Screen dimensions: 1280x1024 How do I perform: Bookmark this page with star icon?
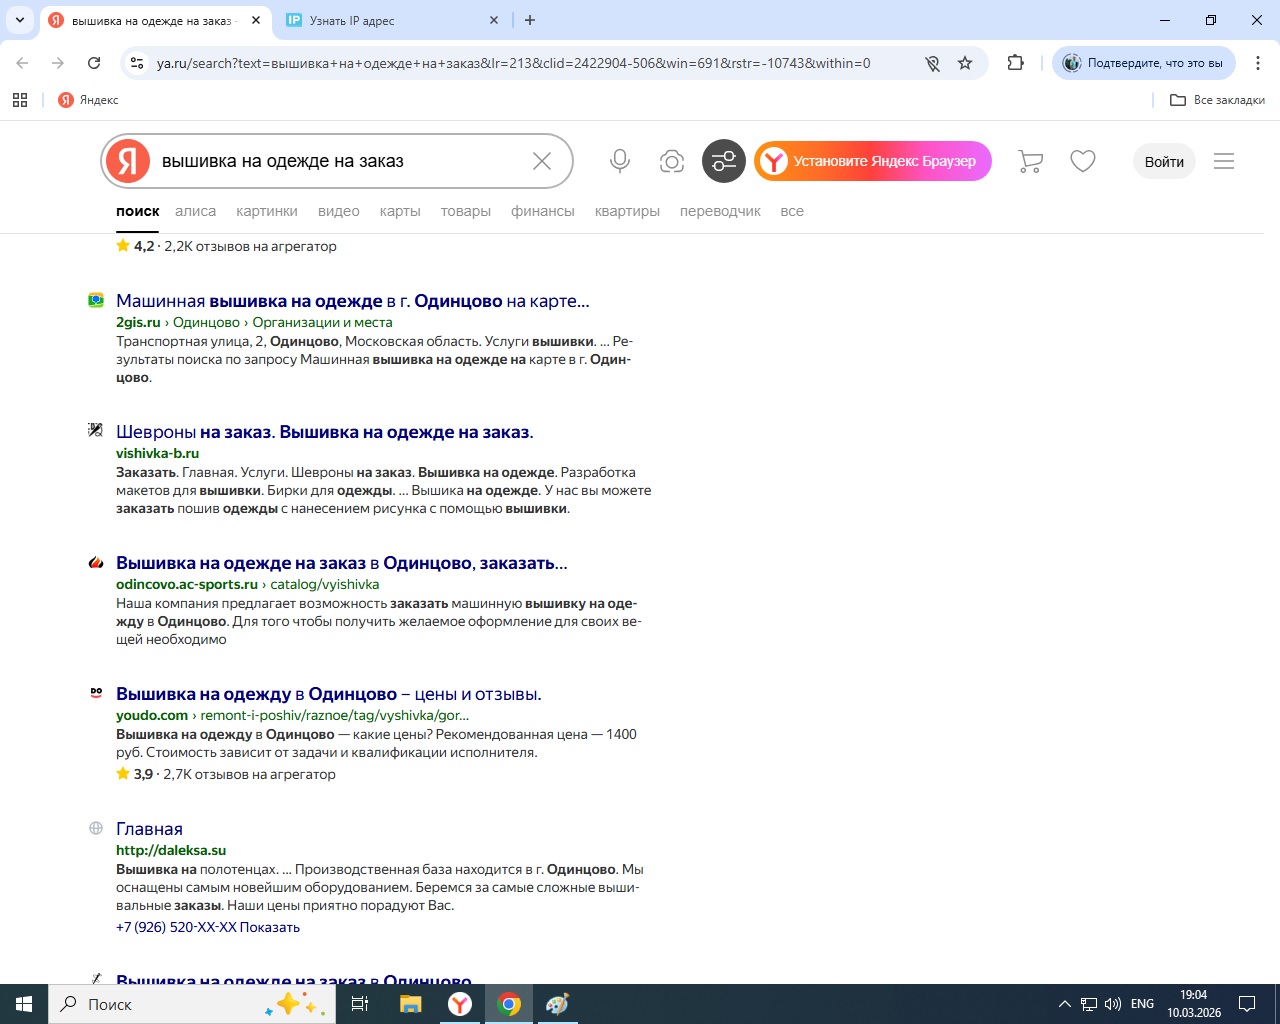coord(965,63)
